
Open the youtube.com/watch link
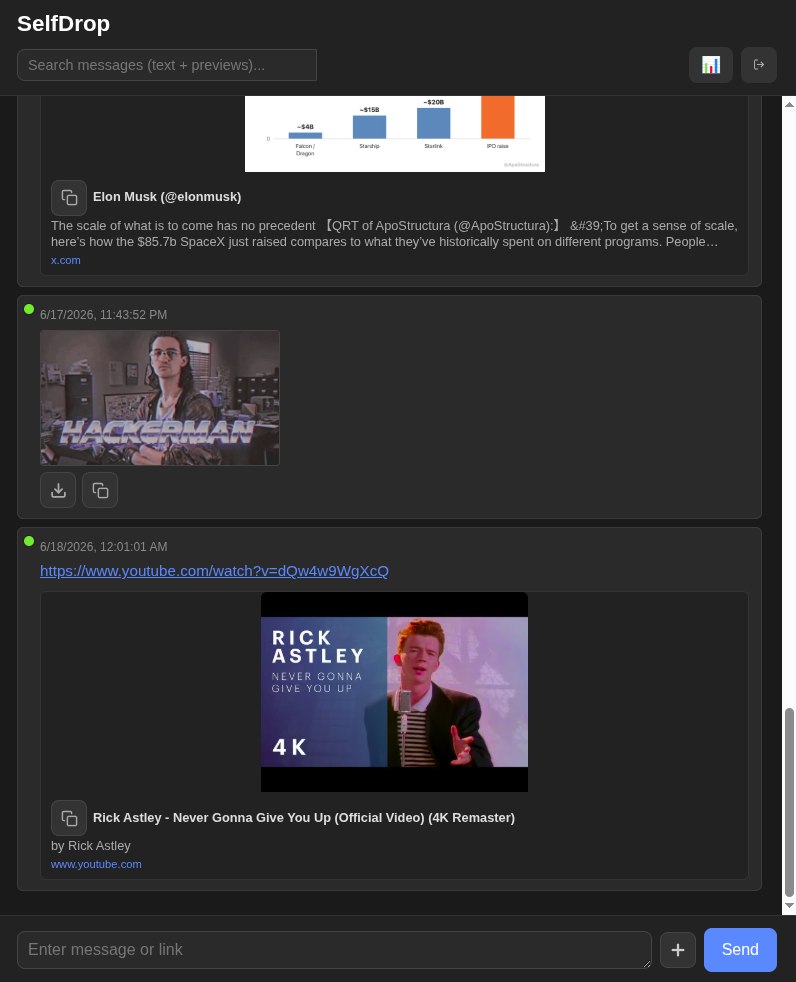[214, 571]
